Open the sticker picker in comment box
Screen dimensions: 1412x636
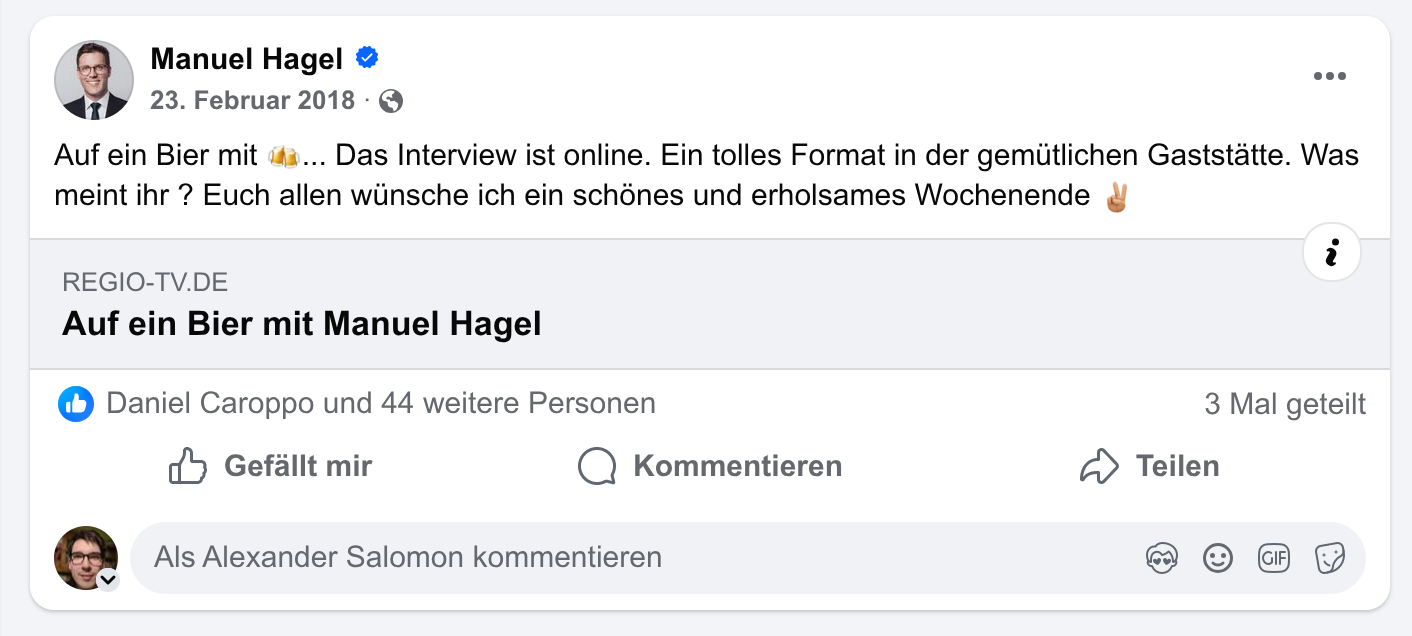tap(1330, 558)
